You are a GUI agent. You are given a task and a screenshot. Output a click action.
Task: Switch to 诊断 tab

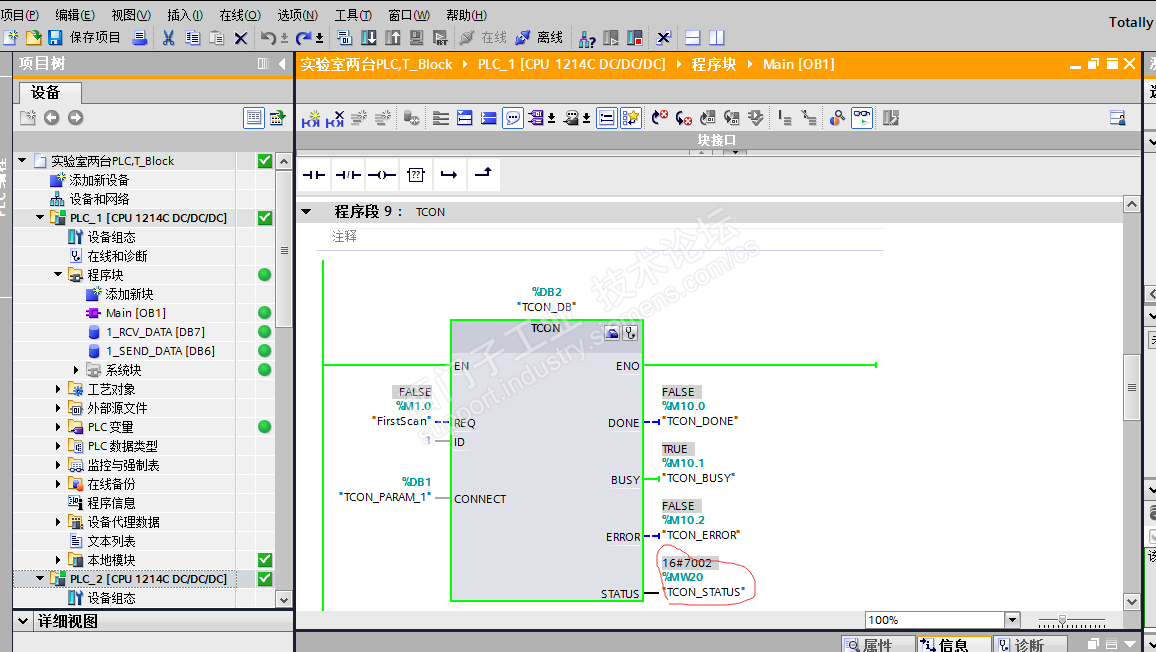point(1029,645)
